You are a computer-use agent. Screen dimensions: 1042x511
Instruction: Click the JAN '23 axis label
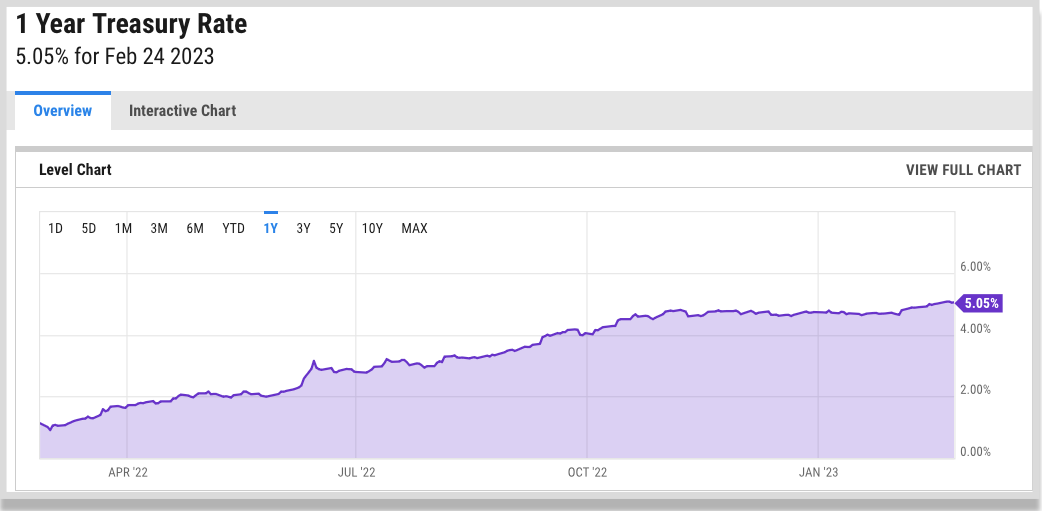819,472
